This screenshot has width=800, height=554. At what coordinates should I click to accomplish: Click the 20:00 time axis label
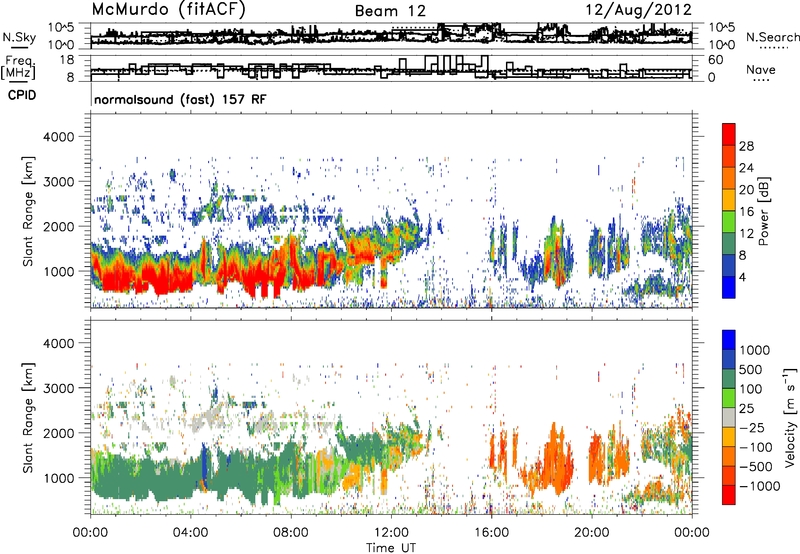coord(592,533)
